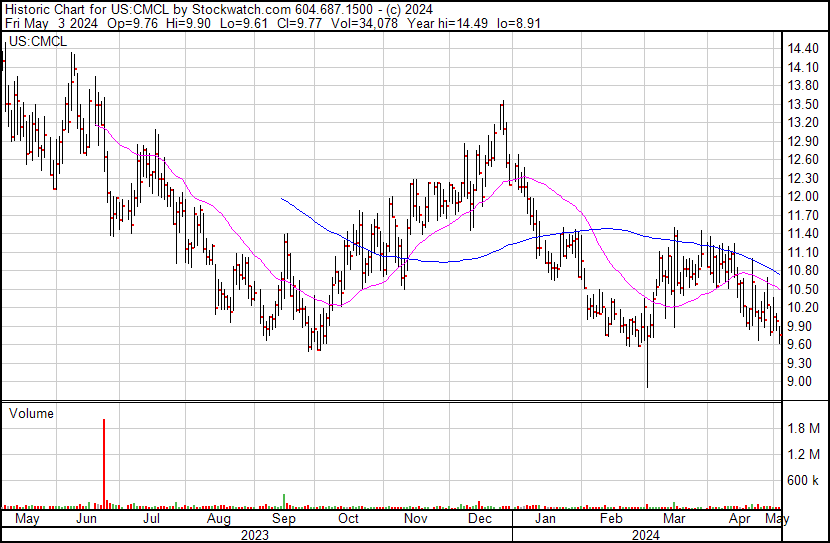Click the 1.8 M volume axis label
Image resolution: width=830 pixels, height=543 pixels.
(x=804, y=428)
